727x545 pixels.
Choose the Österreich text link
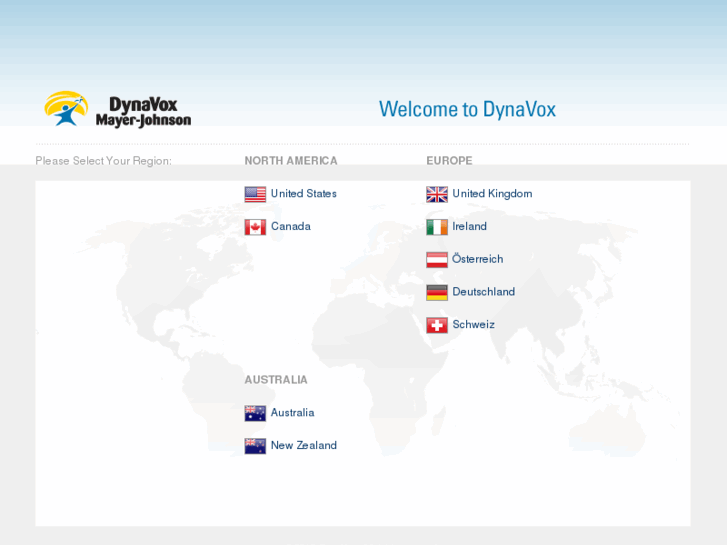pos(478,258)
